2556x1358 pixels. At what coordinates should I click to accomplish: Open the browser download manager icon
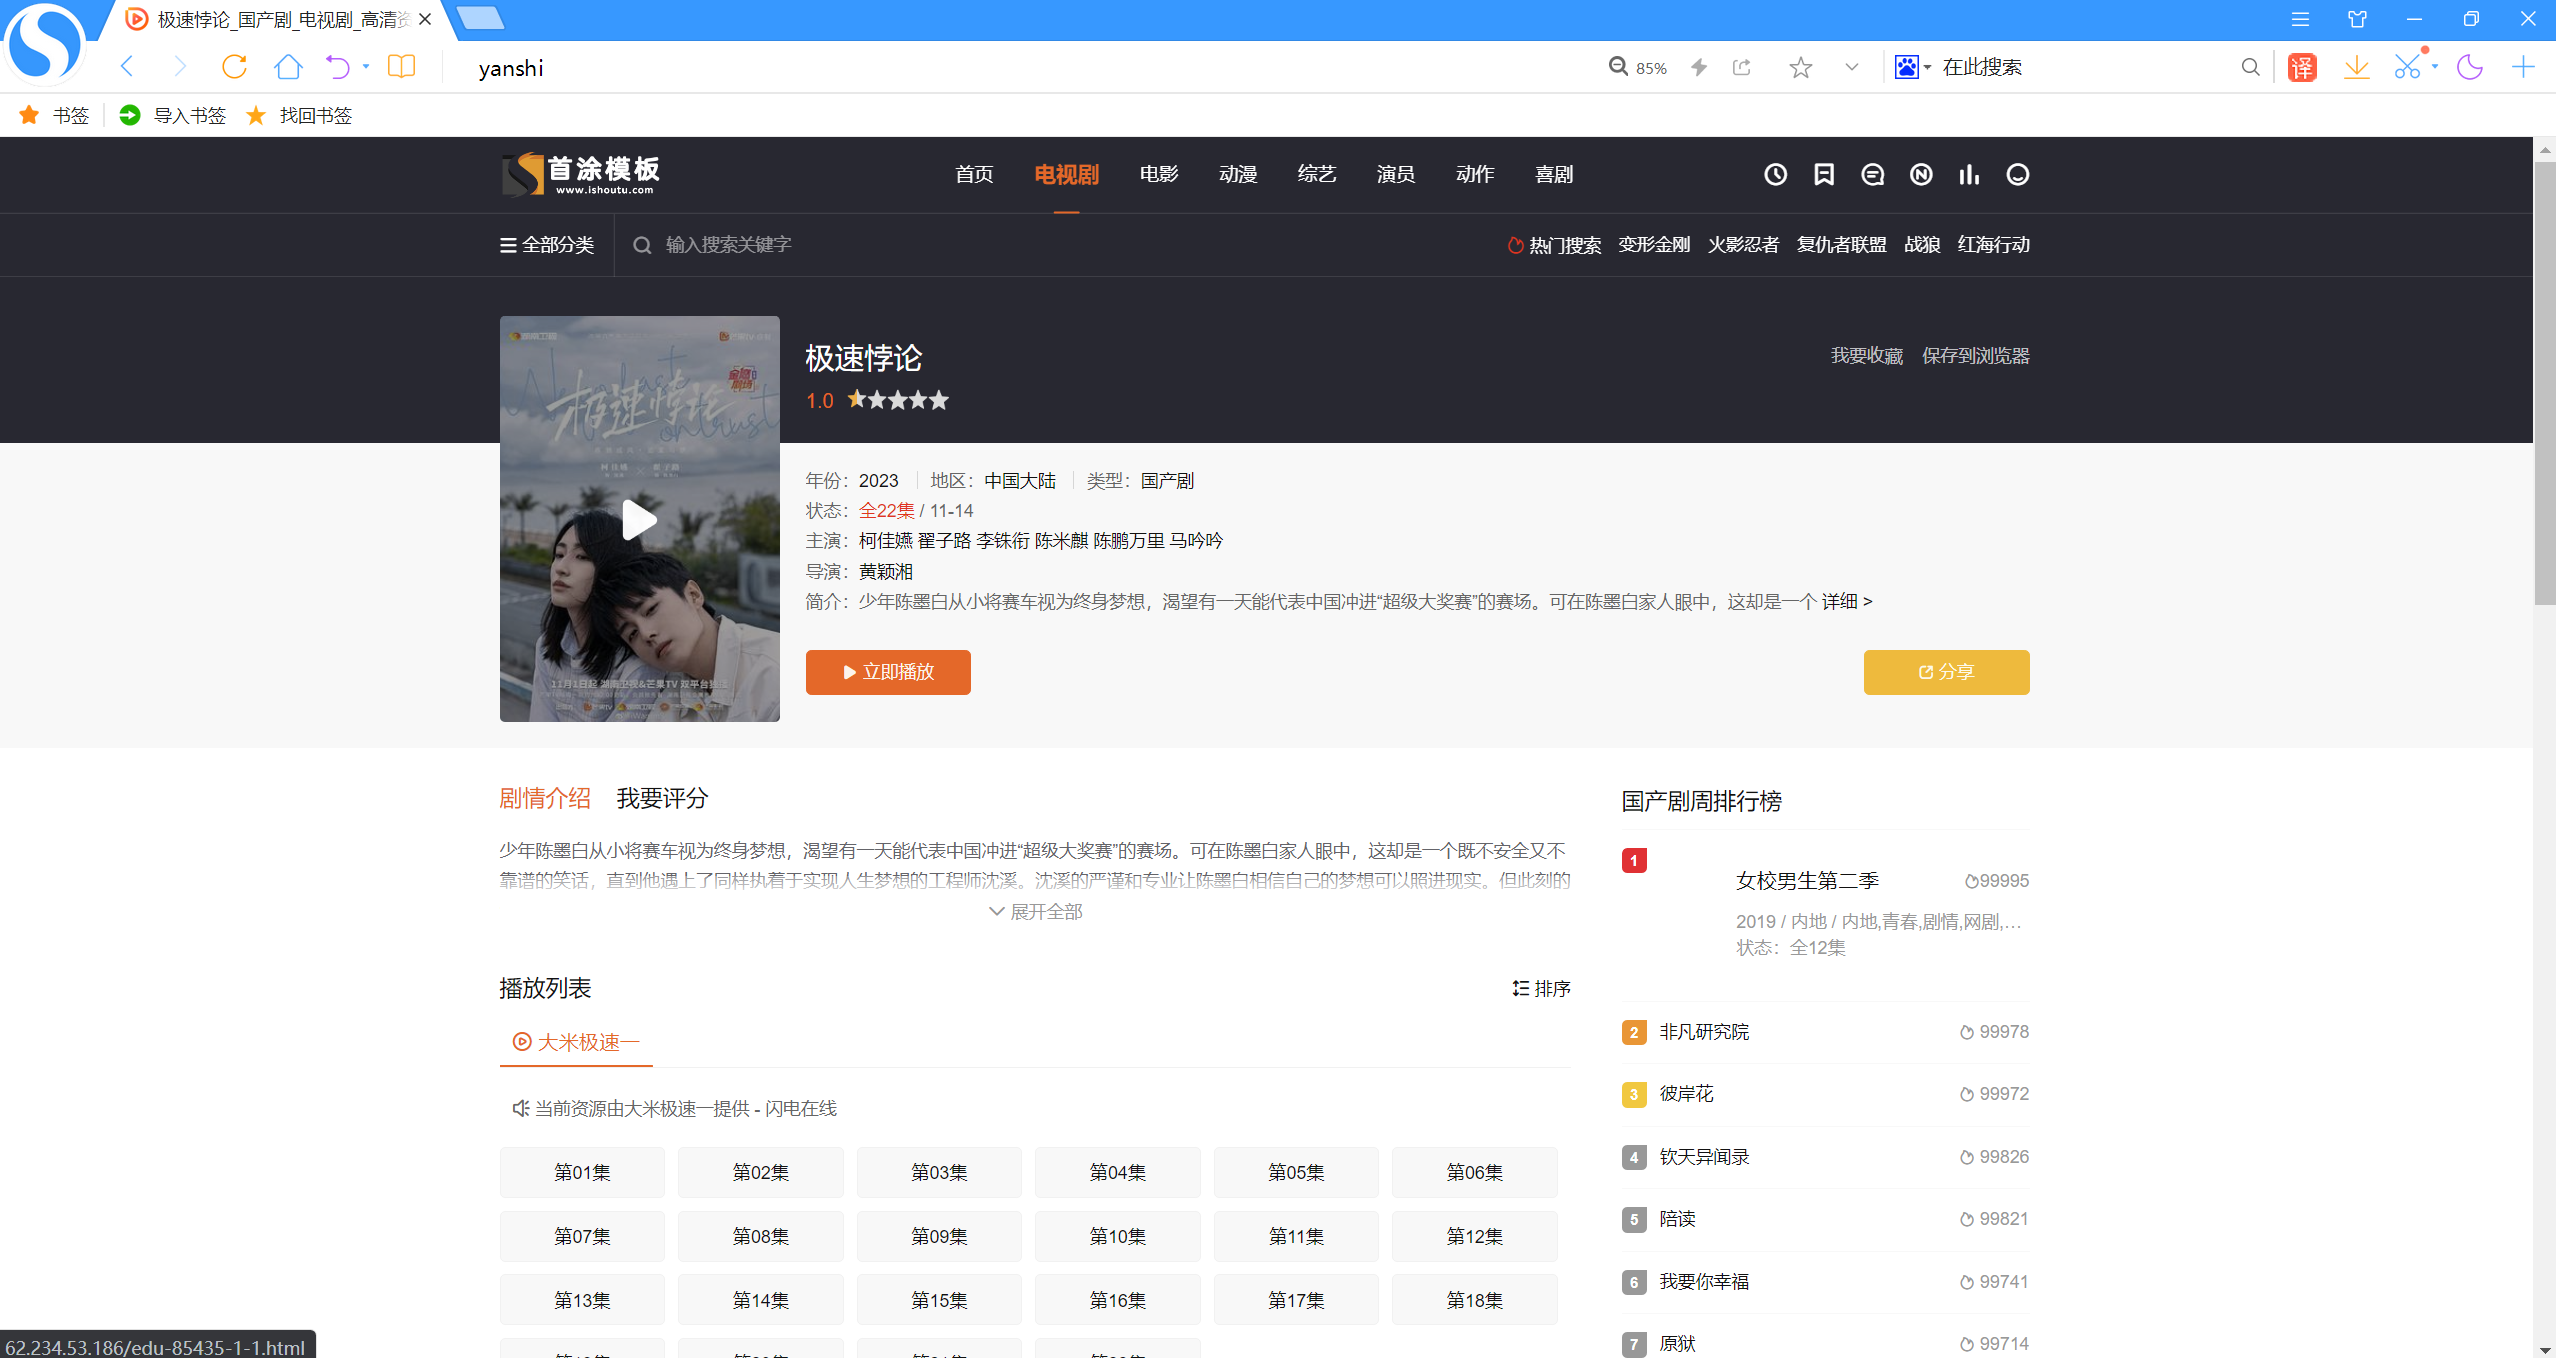tap(2356, 67)
